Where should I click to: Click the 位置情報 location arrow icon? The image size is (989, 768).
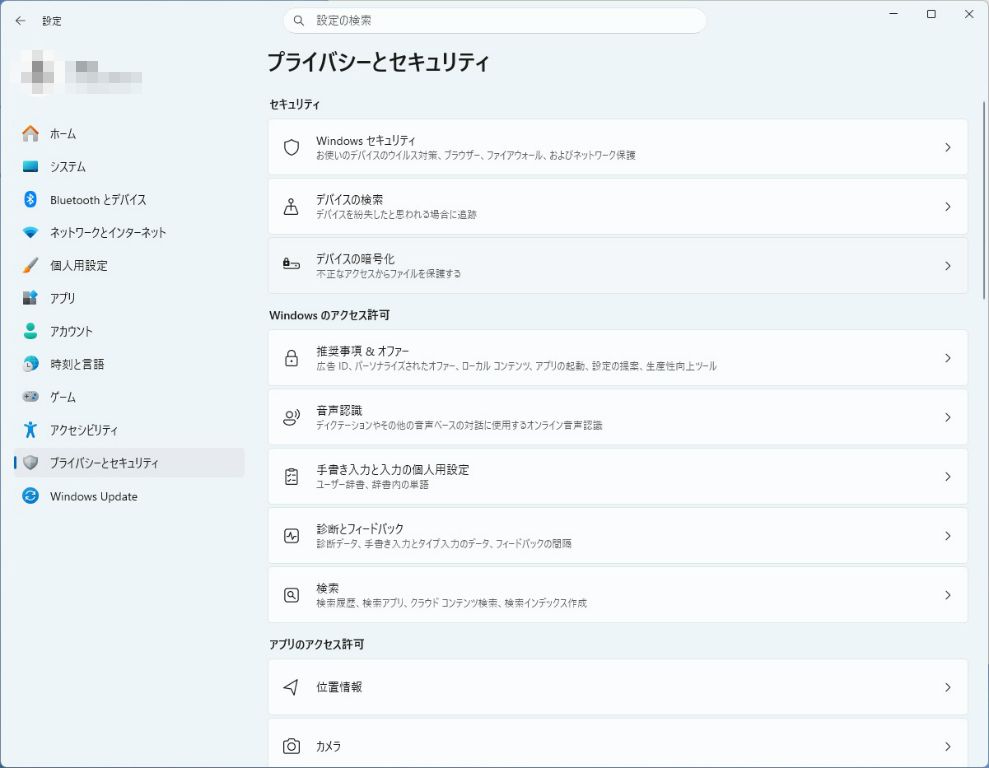pyautogui.click(x=291, y=687)
